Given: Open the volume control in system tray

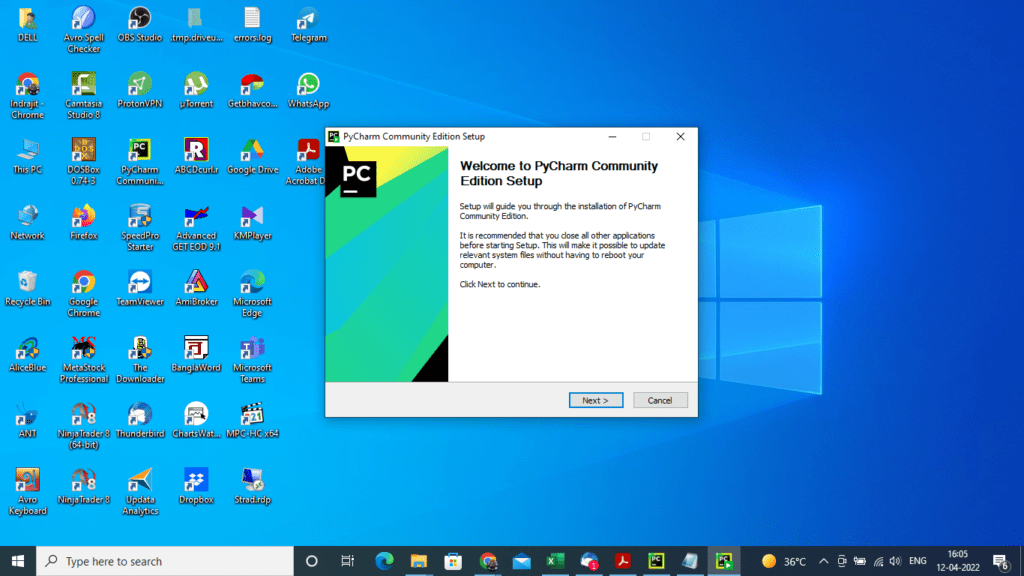Looking at the screenshot, I should pyautogui.click(x=895, y=561).
